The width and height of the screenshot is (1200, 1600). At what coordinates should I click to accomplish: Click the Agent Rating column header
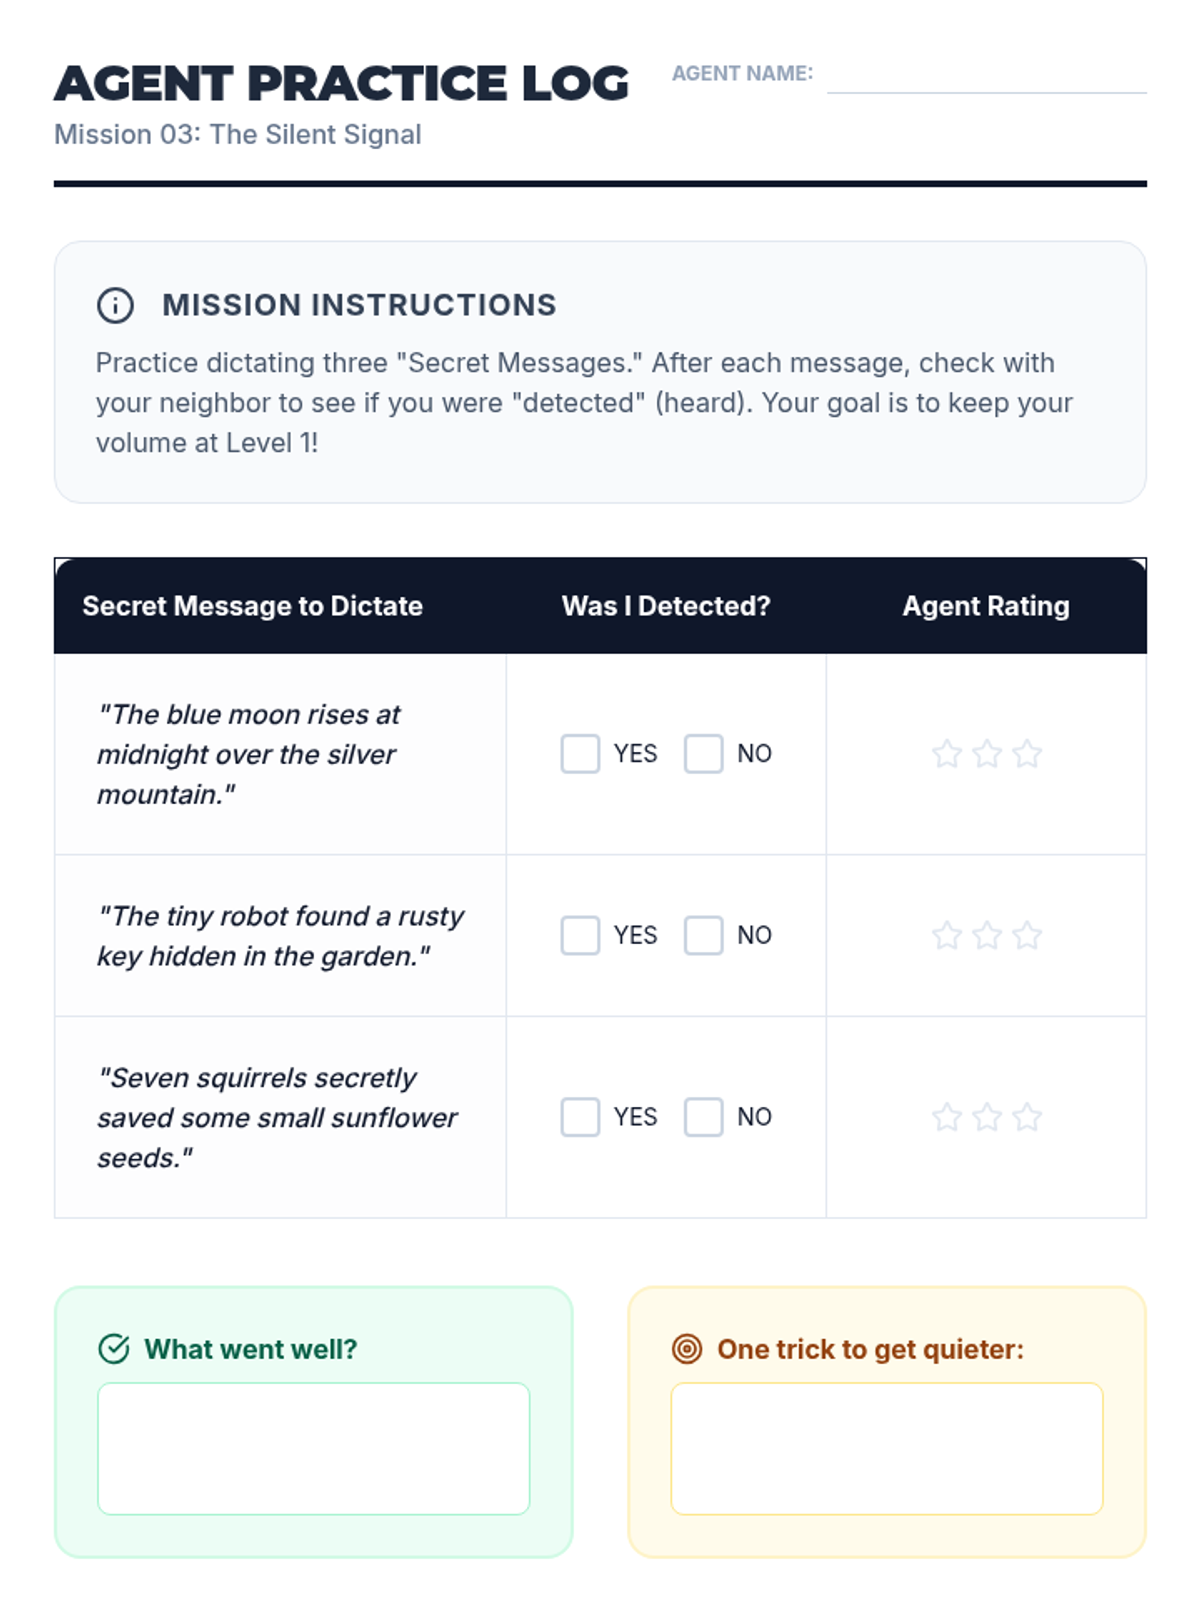point(986,606)
